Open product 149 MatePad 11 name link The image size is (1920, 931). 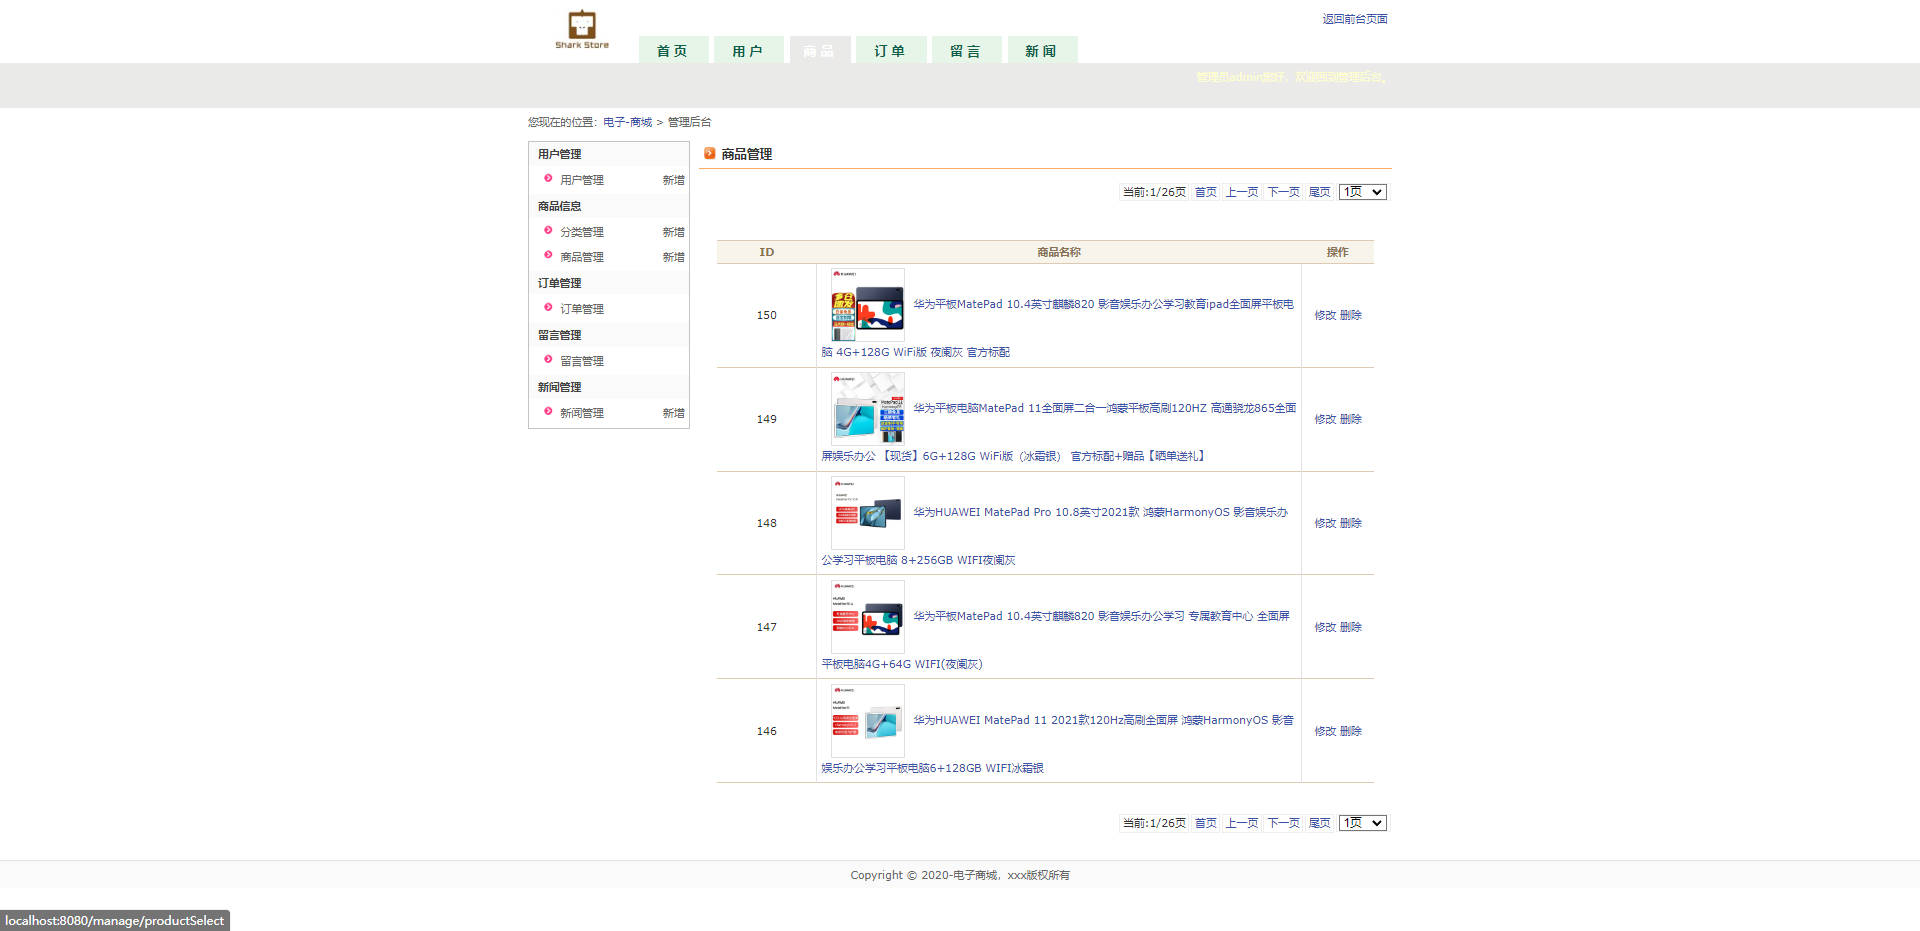click(x=1104, y=408)
